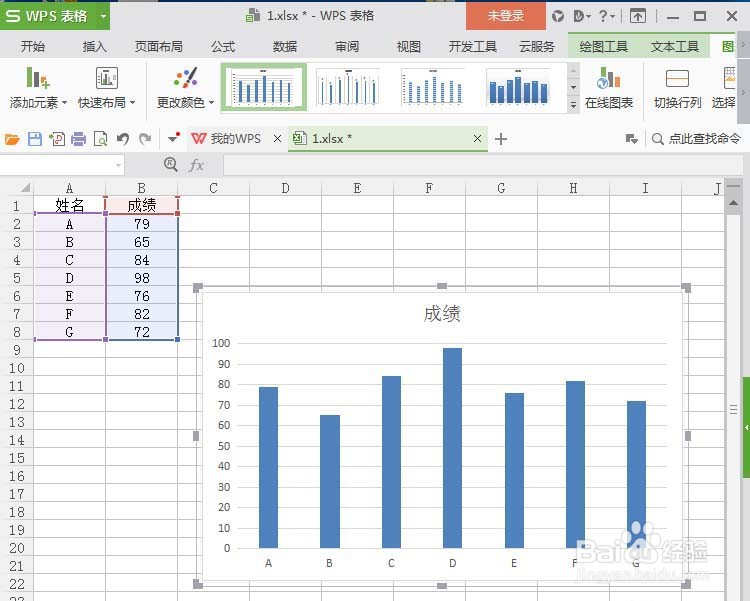Screen dimensions: 750x601
Task: Select the second chart style thumbnail
Action: [348, 87]
